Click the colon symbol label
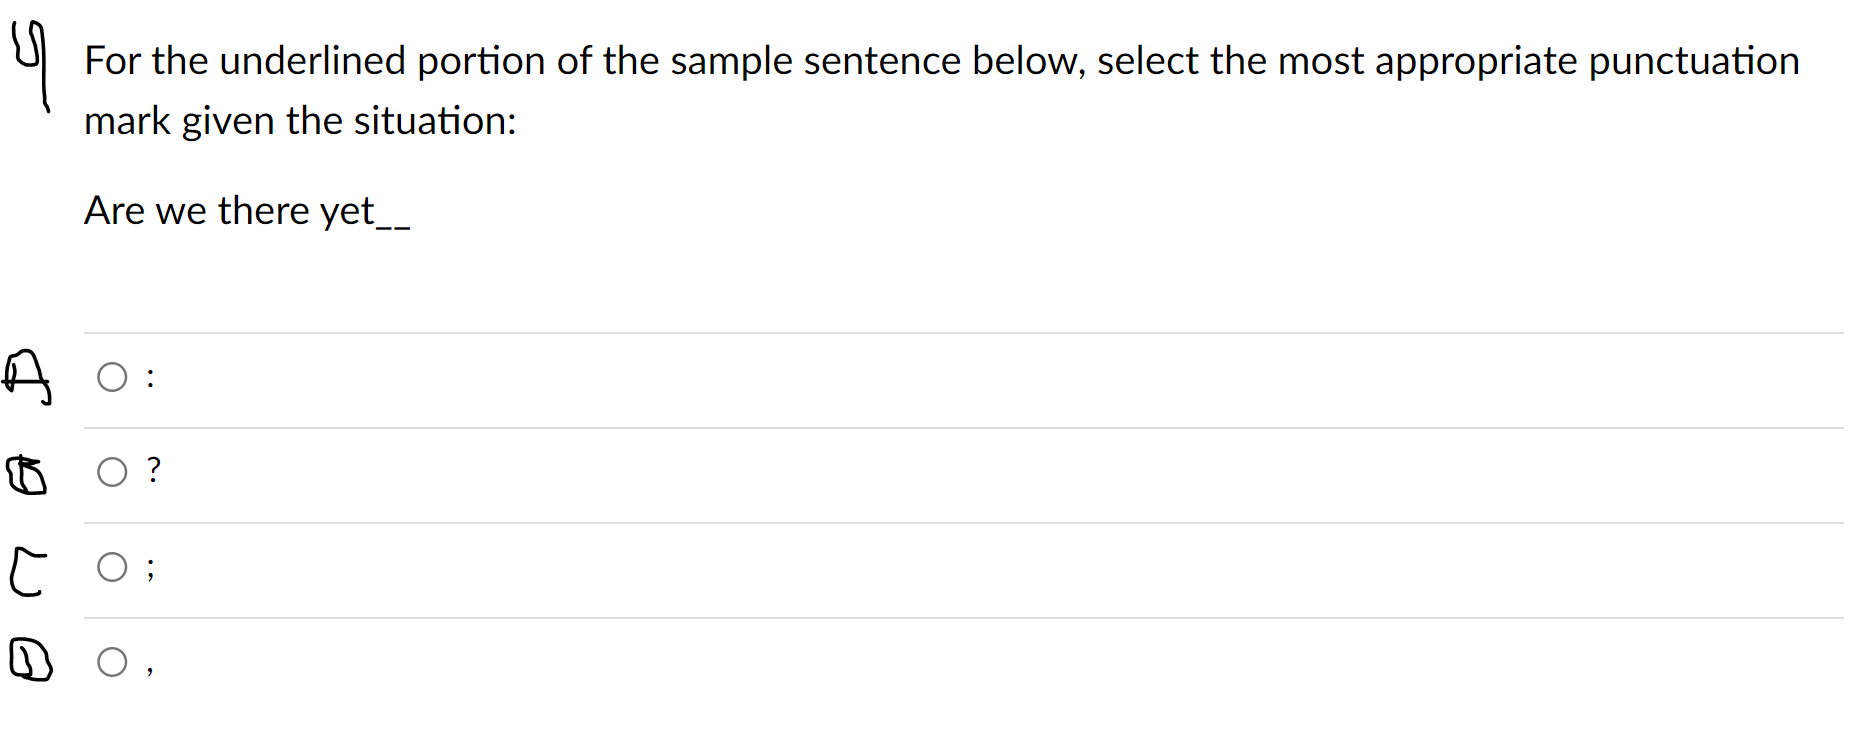 click(x=150, y=377)
